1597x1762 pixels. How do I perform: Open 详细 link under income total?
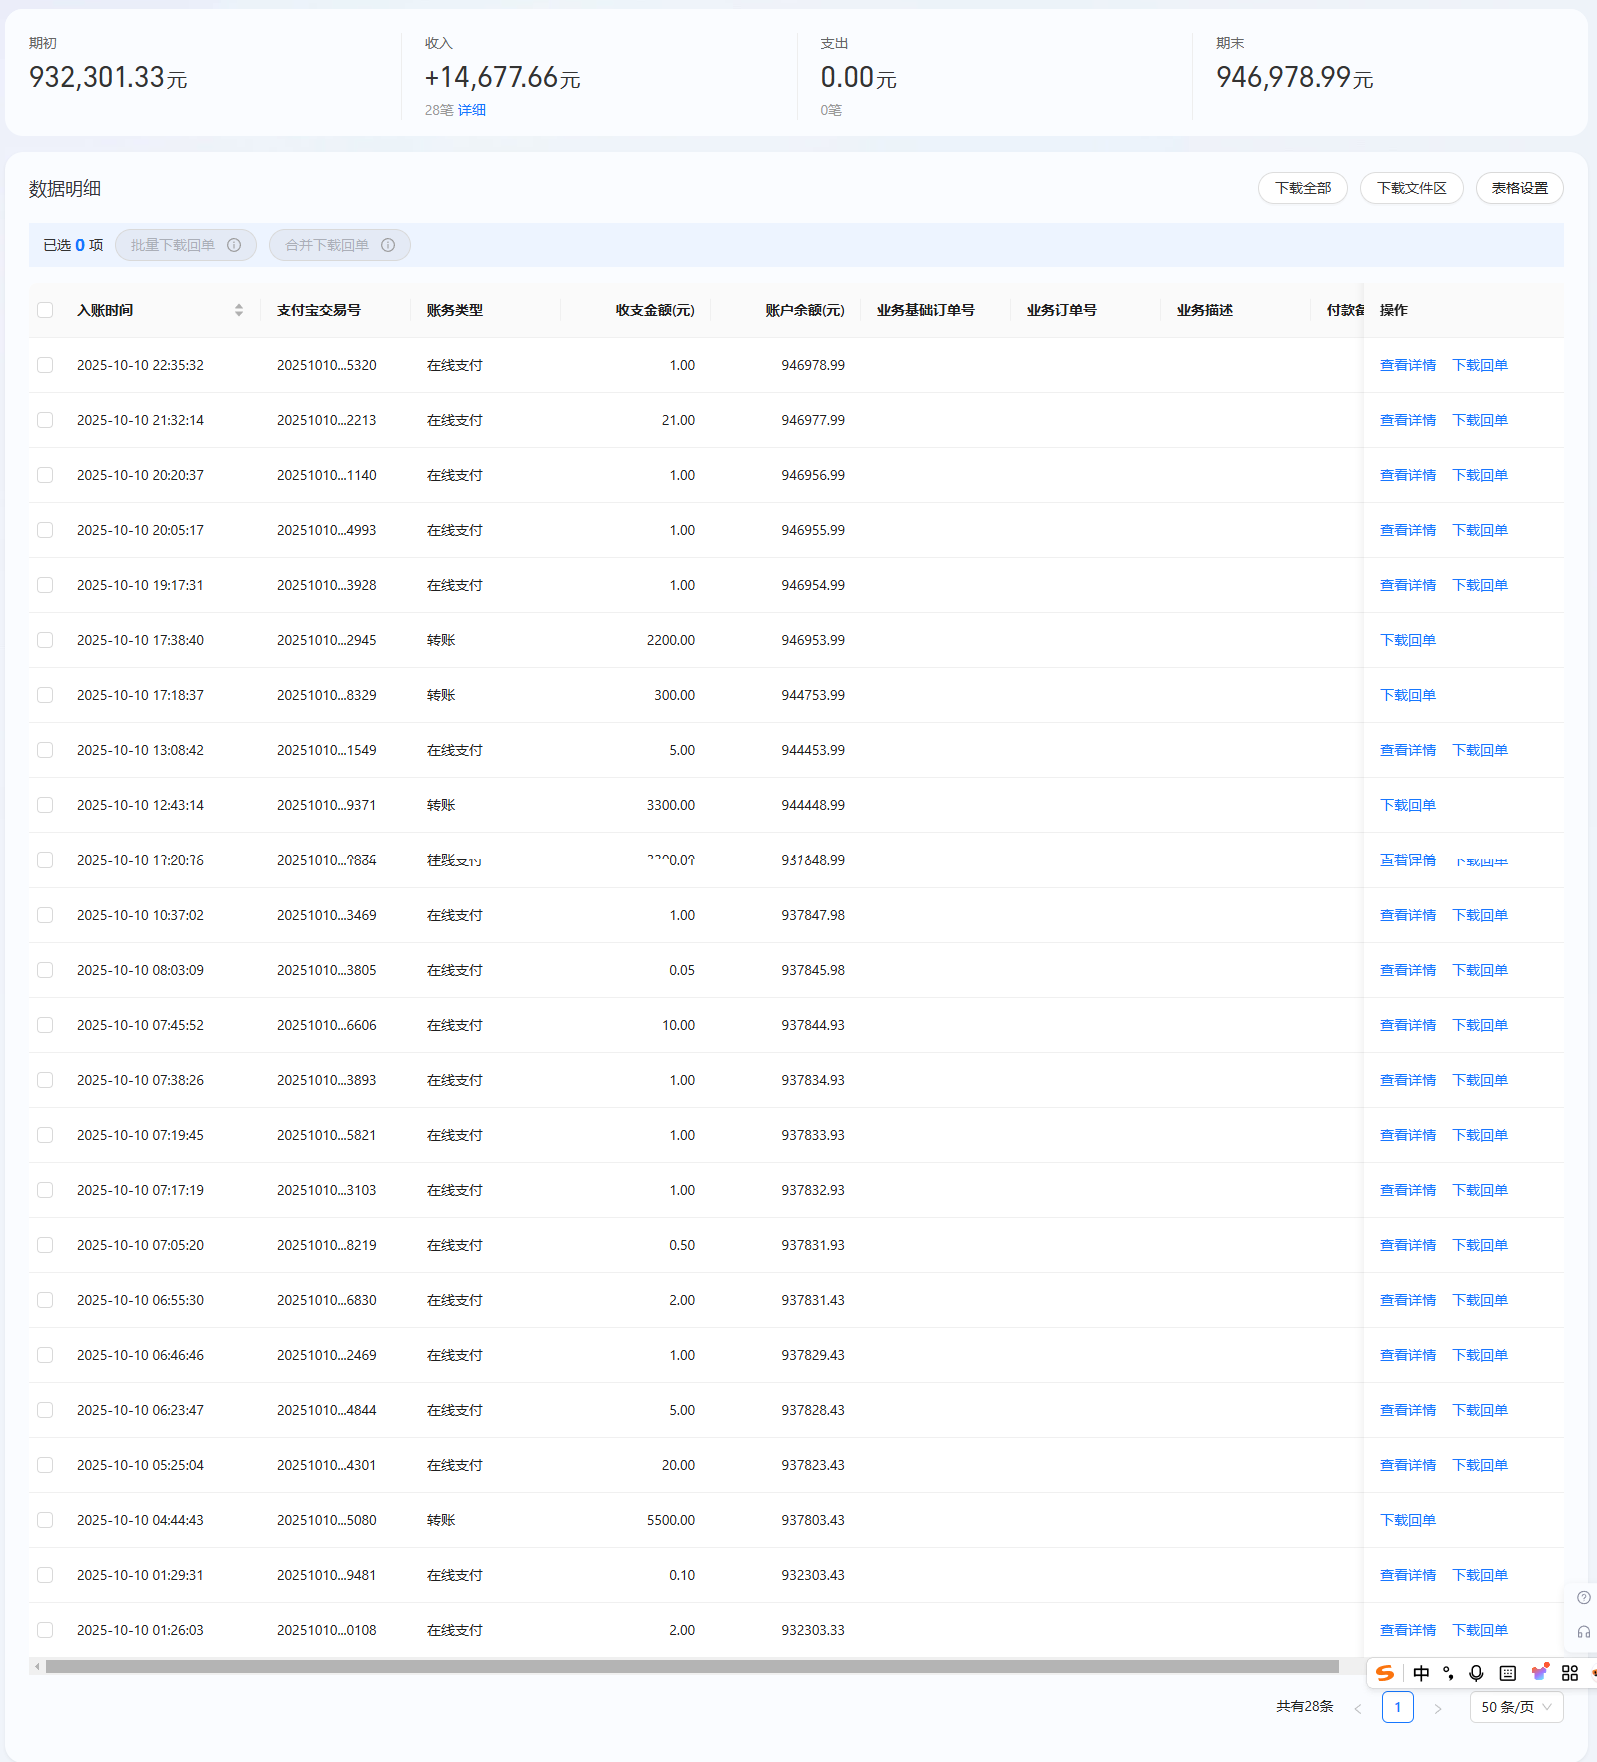pos(472,110)
